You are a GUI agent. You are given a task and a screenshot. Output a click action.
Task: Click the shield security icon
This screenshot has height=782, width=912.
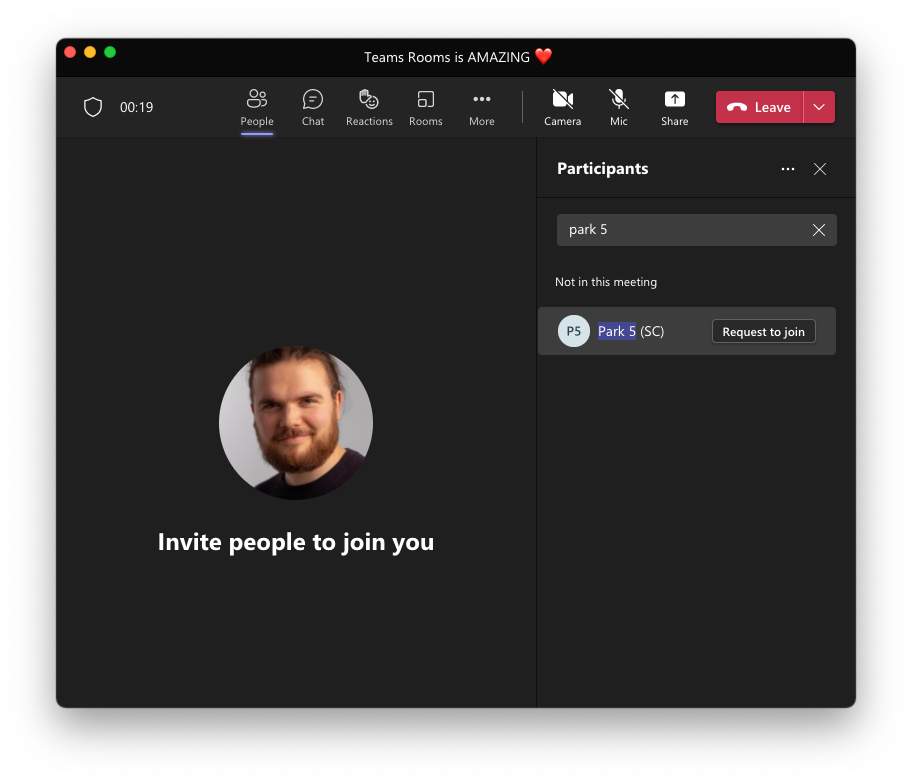(x=93, y=107)
